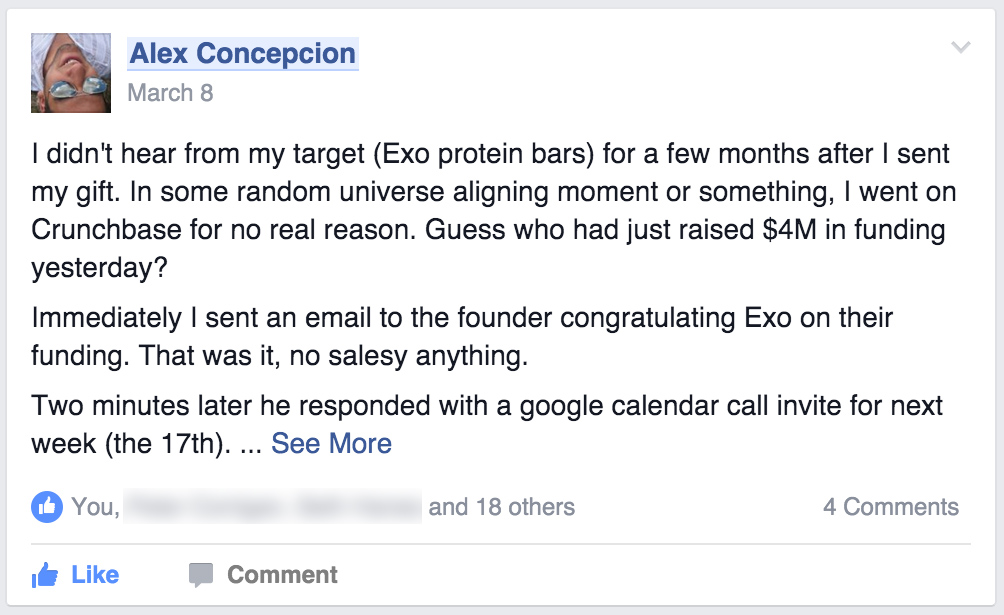
Task: Click the thumbs-up icon beside Like
Action: point(45,575)
